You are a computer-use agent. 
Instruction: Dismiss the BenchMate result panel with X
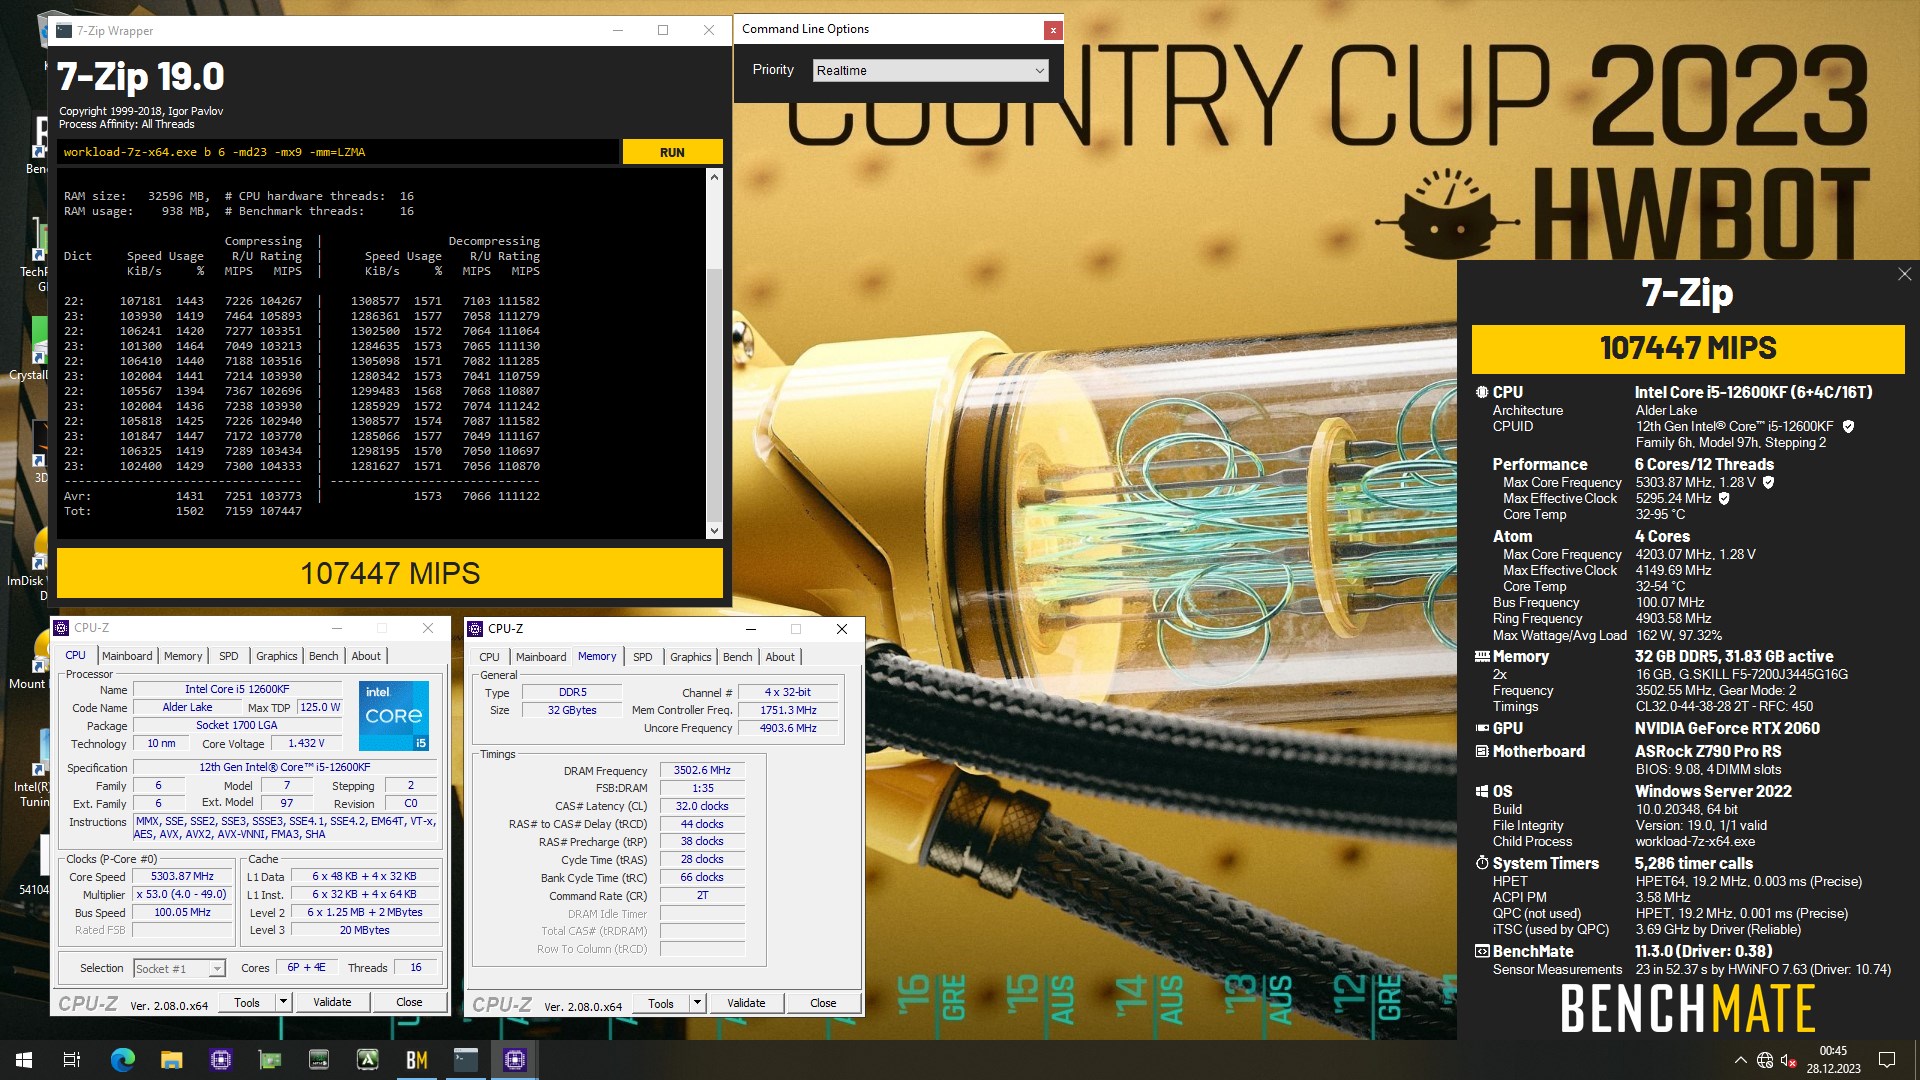point(1904,274)
